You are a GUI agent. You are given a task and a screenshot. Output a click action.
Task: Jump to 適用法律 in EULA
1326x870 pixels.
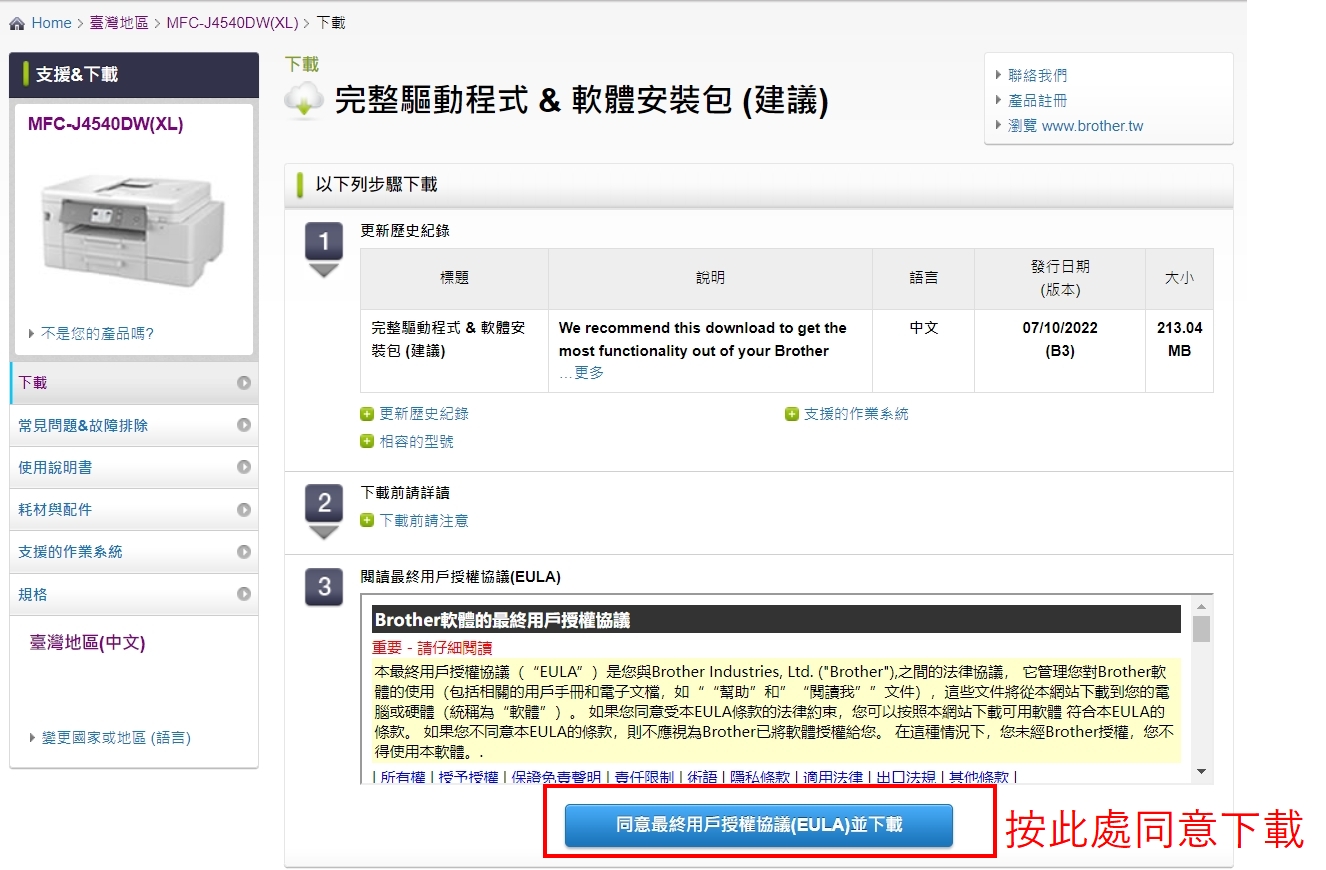point(833,777)
